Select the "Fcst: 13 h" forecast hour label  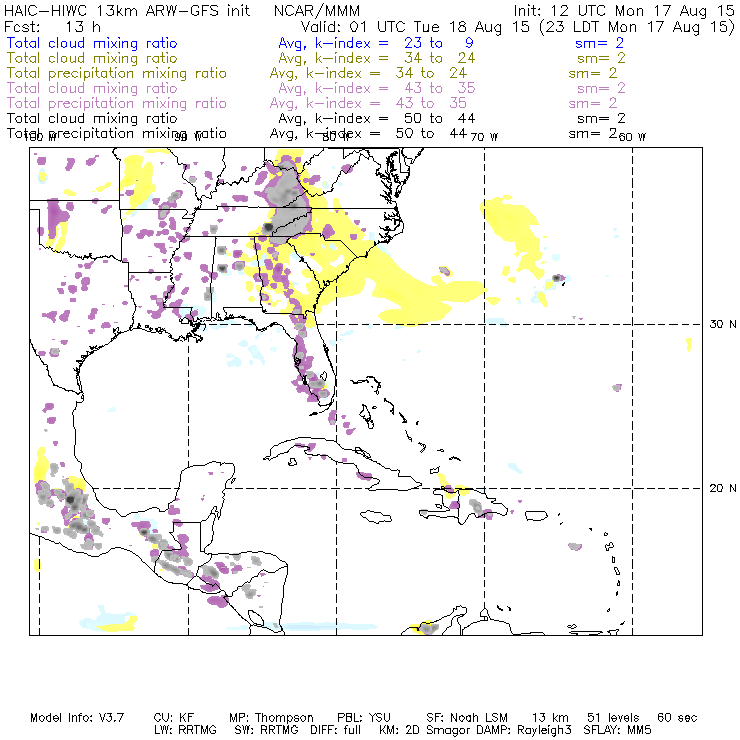pyautogui.click(x=52, y=26)
